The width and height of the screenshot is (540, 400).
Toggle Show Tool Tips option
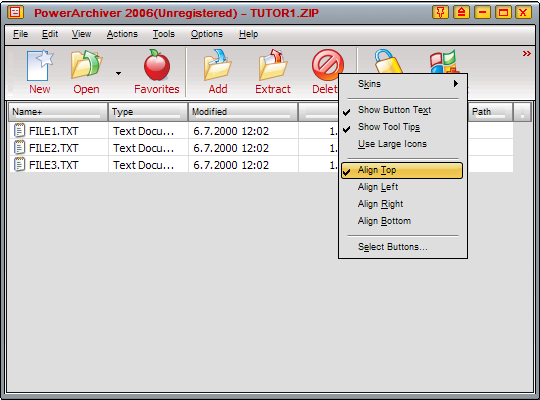[x=403, y=127]
